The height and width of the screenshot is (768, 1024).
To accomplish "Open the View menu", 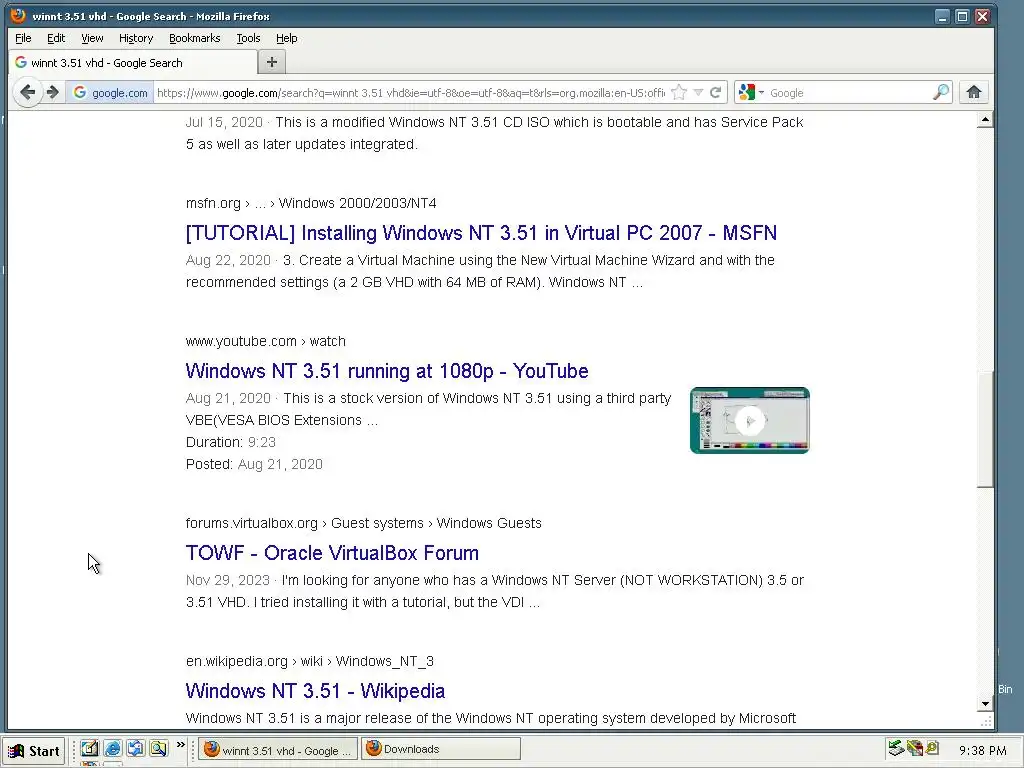I will pyautogui.click(x=92, y=38).
